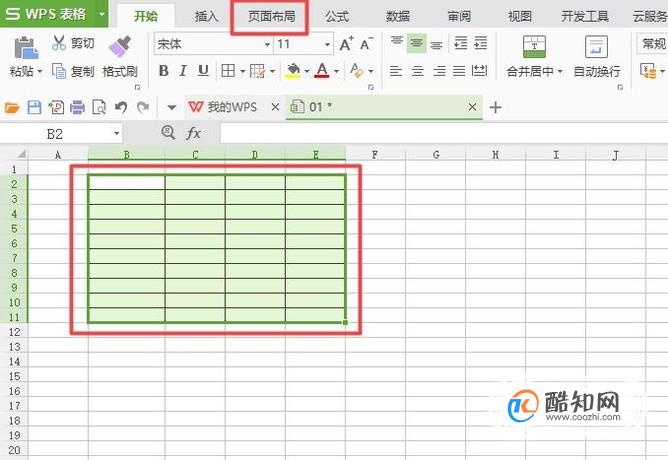The width and height of the screenshot is (668, 460).
Task: Click the distributed alignment icon
Action: pyautogui.click(x=479, y=71)
